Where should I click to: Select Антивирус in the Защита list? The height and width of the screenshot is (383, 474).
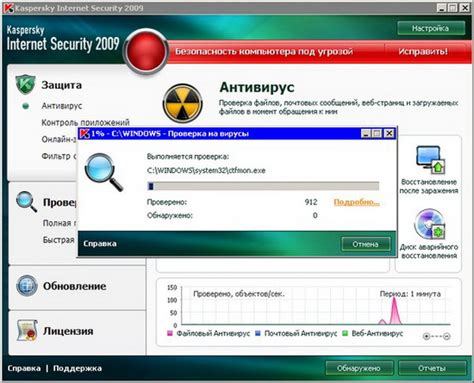point(62,106)
